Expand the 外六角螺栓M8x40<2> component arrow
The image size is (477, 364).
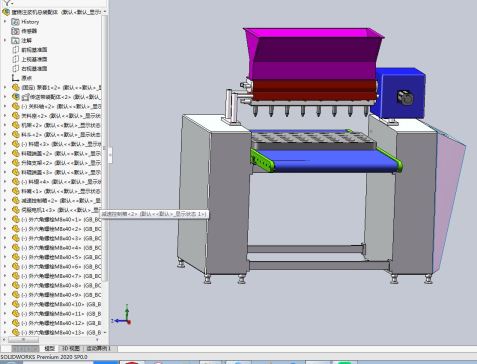(5, 229)
